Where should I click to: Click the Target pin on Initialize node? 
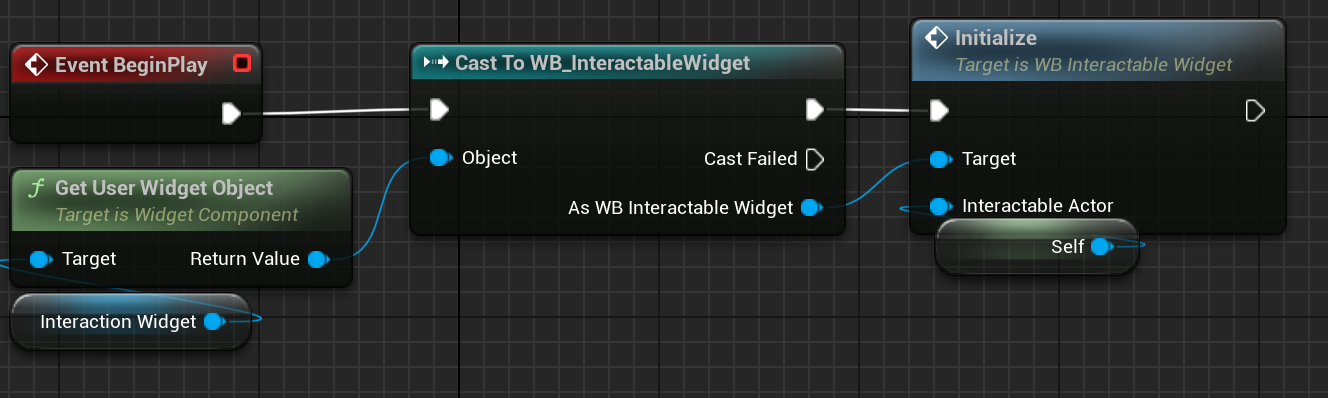(940, 159)
